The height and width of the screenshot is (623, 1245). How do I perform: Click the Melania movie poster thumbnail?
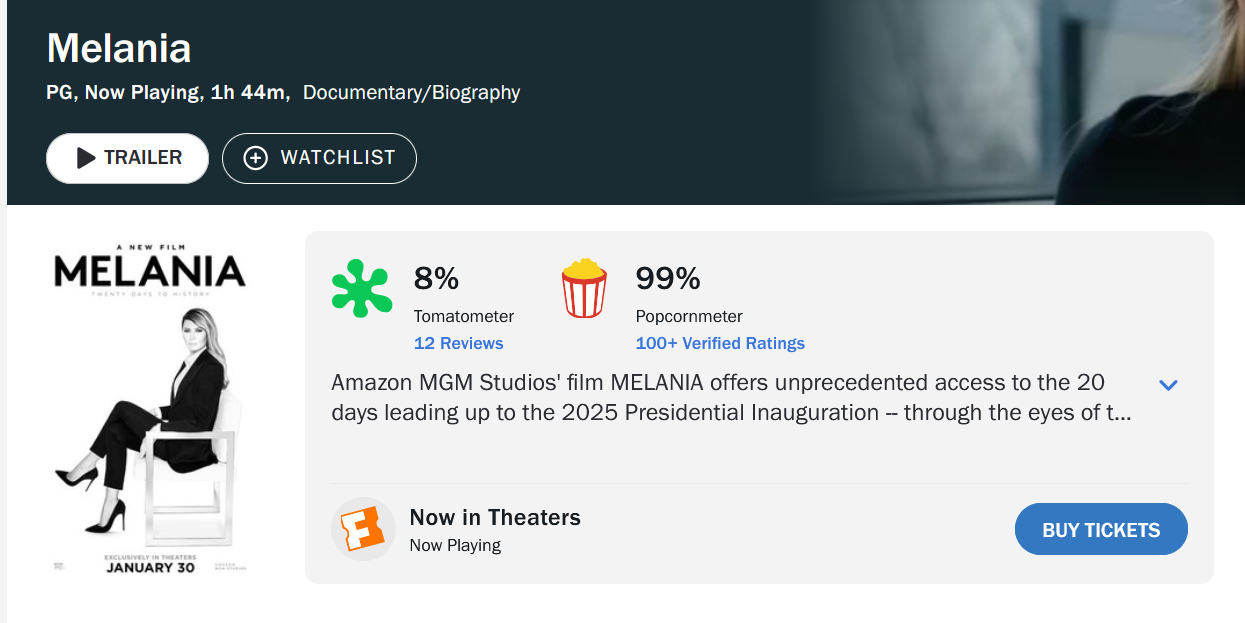point(150,410)
